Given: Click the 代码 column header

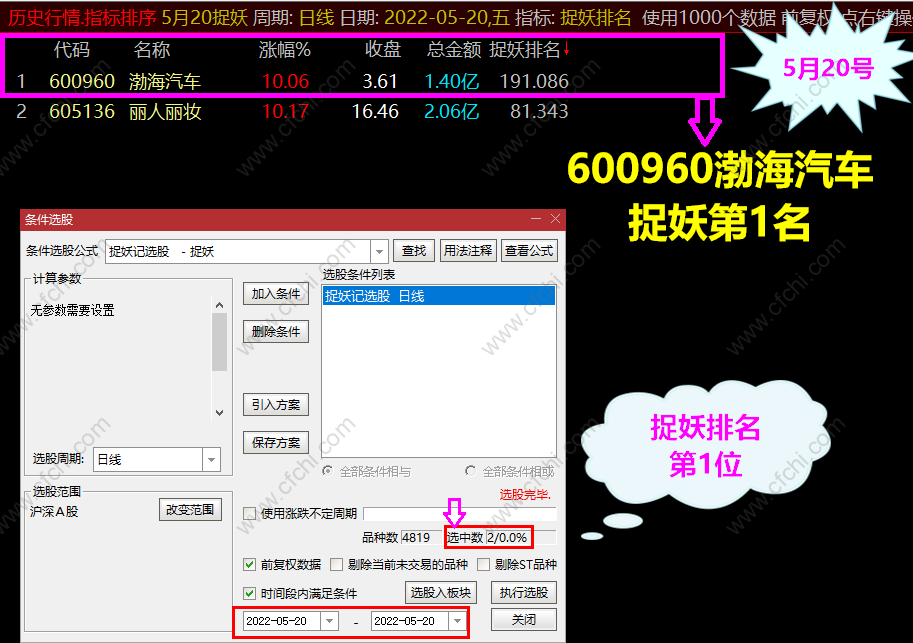Looking at the screenshot, I should 72,50.
